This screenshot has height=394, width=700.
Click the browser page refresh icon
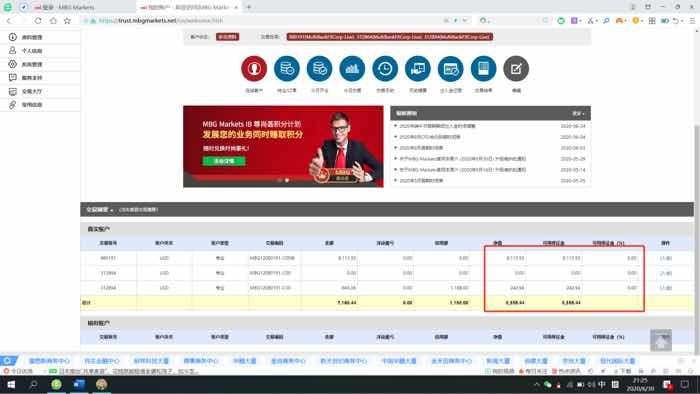[38, 21]
